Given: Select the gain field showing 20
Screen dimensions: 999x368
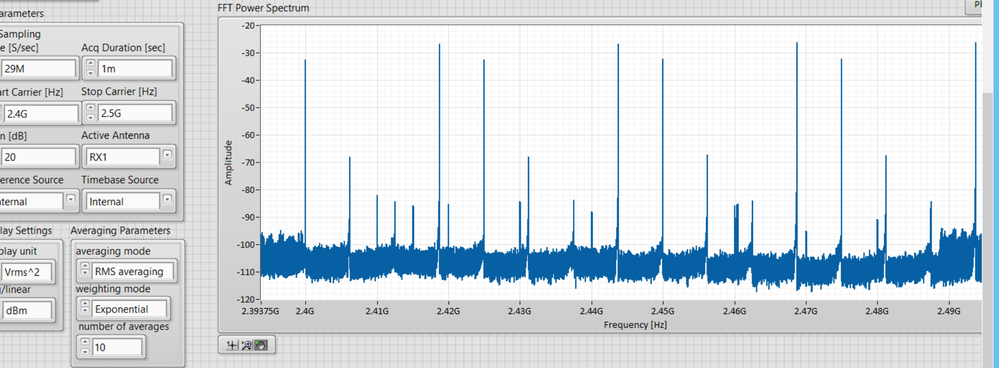Looking at the screenshot, I should tap(39, 157).
